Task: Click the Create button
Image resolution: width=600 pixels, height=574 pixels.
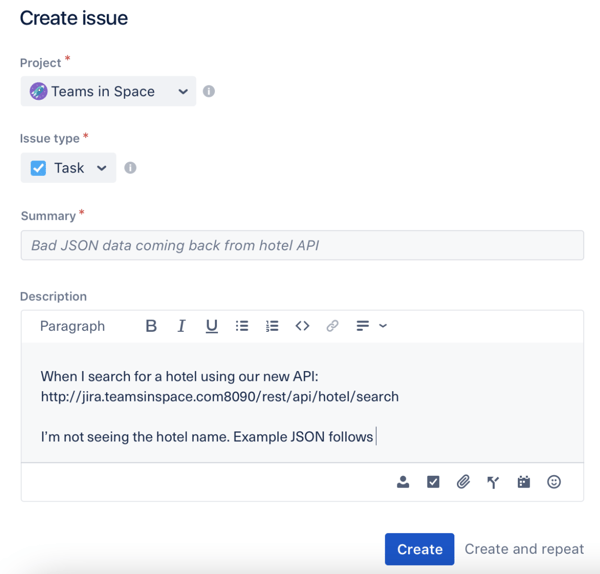Action: (x=419, y=549)
